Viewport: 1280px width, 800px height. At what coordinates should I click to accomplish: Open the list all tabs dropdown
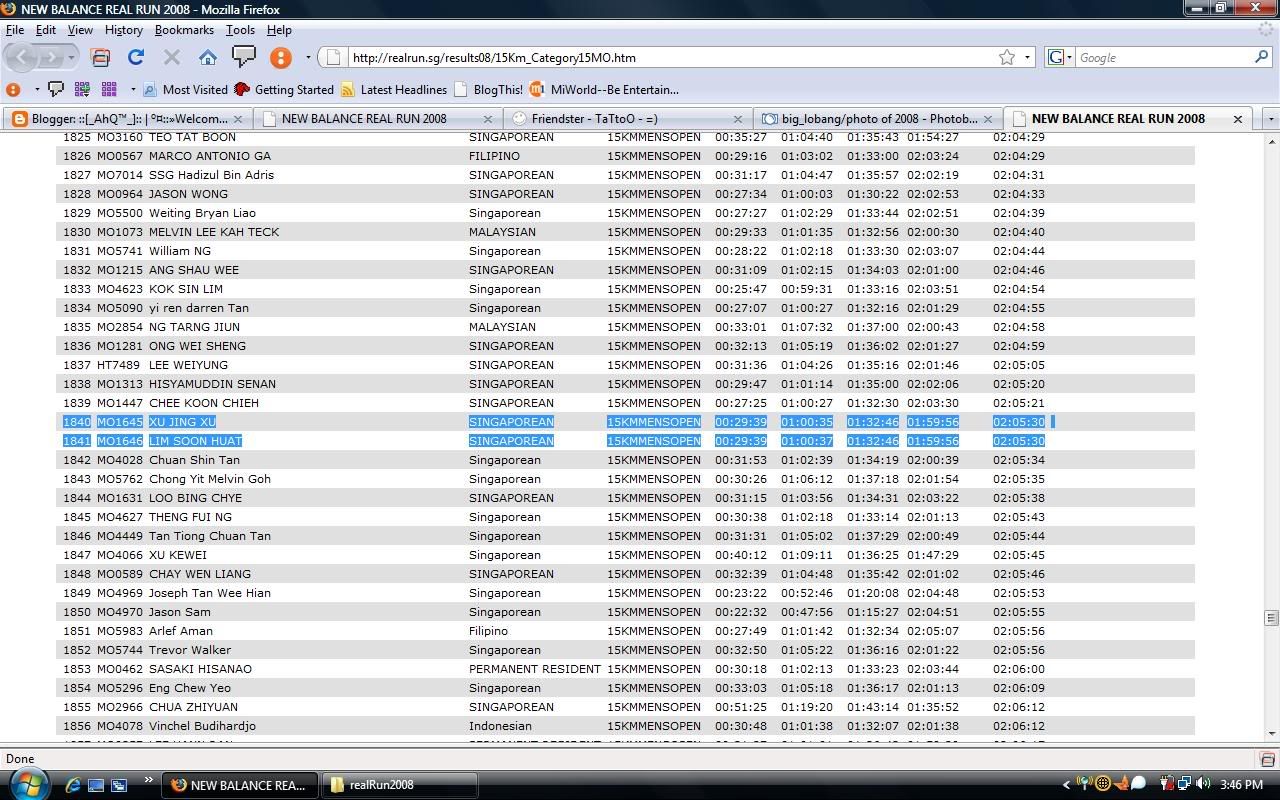[1270, 118]
